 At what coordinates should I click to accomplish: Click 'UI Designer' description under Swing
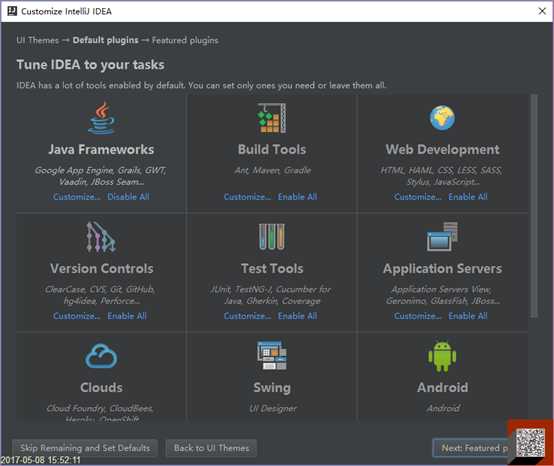[x=273, y=409]
